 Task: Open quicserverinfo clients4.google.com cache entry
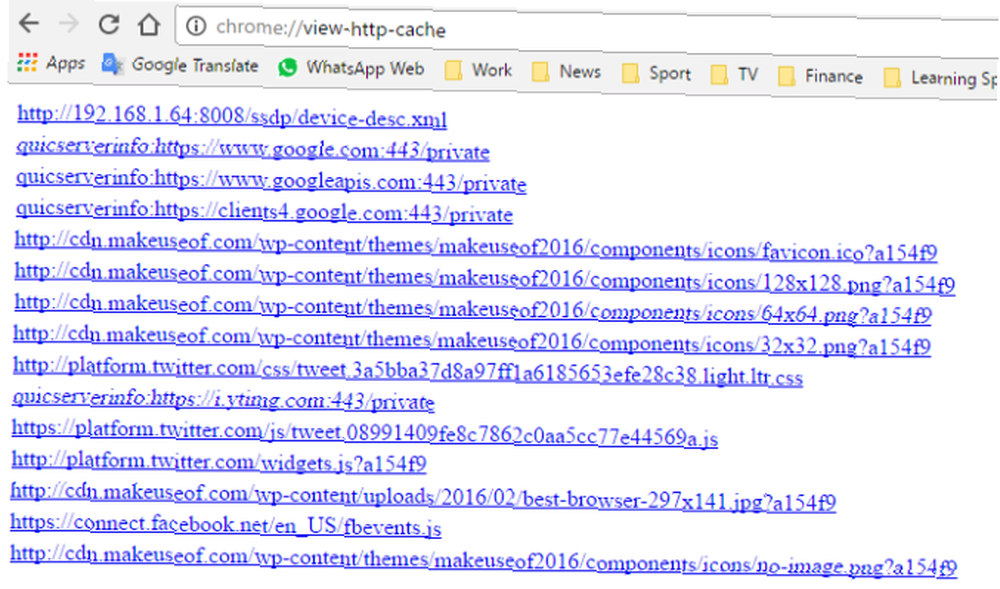264,211
